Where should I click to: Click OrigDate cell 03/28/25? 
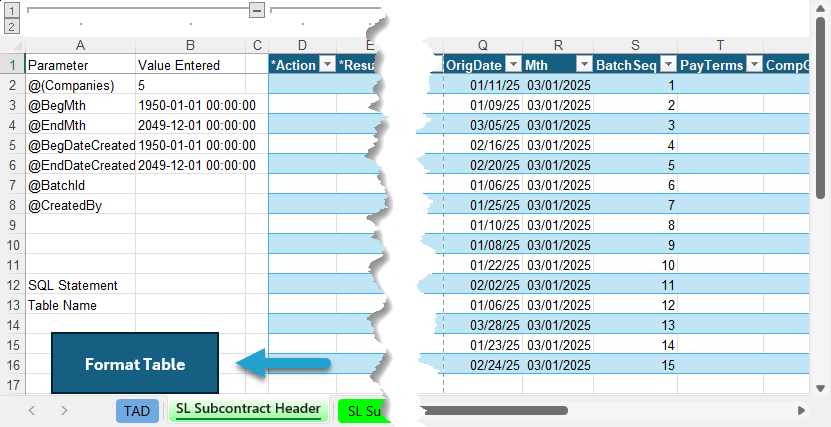[483, 325]
